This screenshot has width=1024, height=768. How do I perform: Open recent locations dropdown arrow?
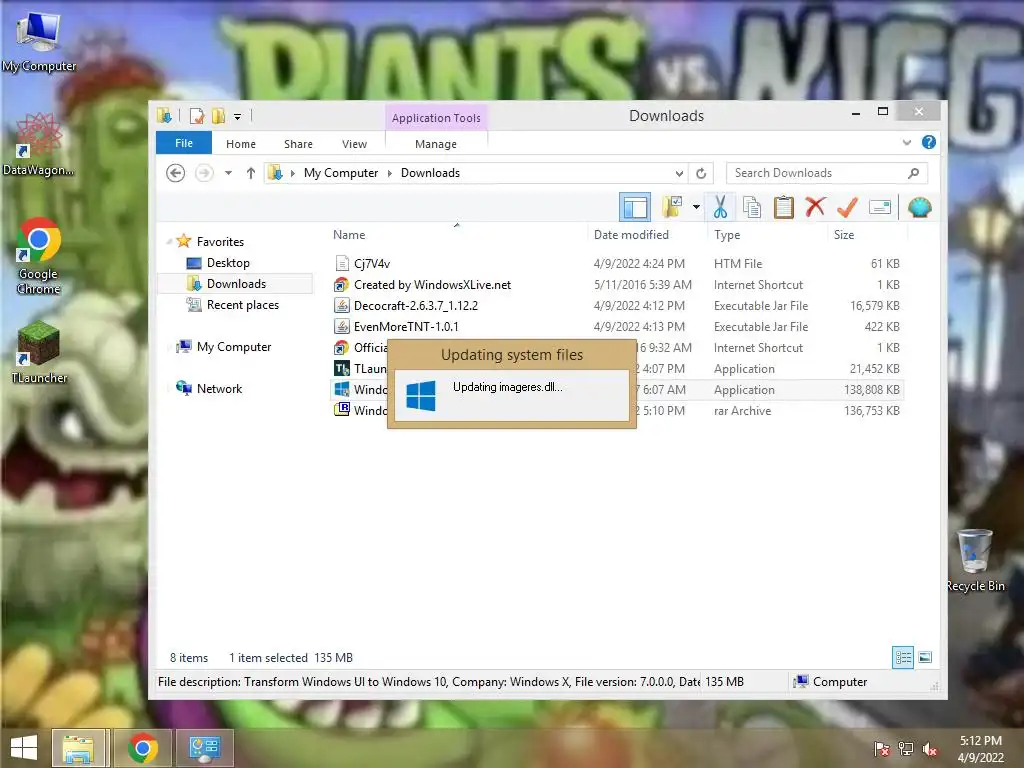point(228,173)
